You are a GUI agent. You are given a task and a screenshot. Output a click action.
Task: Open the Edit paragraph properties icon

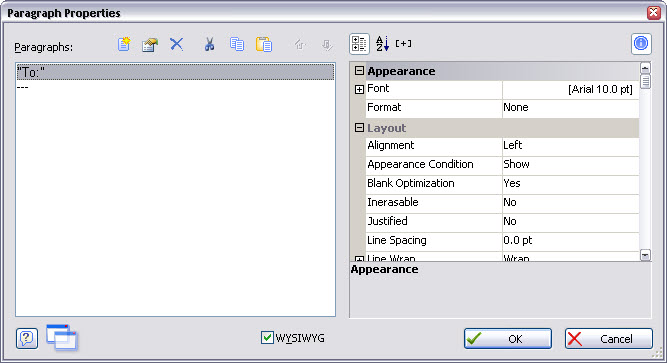coord(150,44)
